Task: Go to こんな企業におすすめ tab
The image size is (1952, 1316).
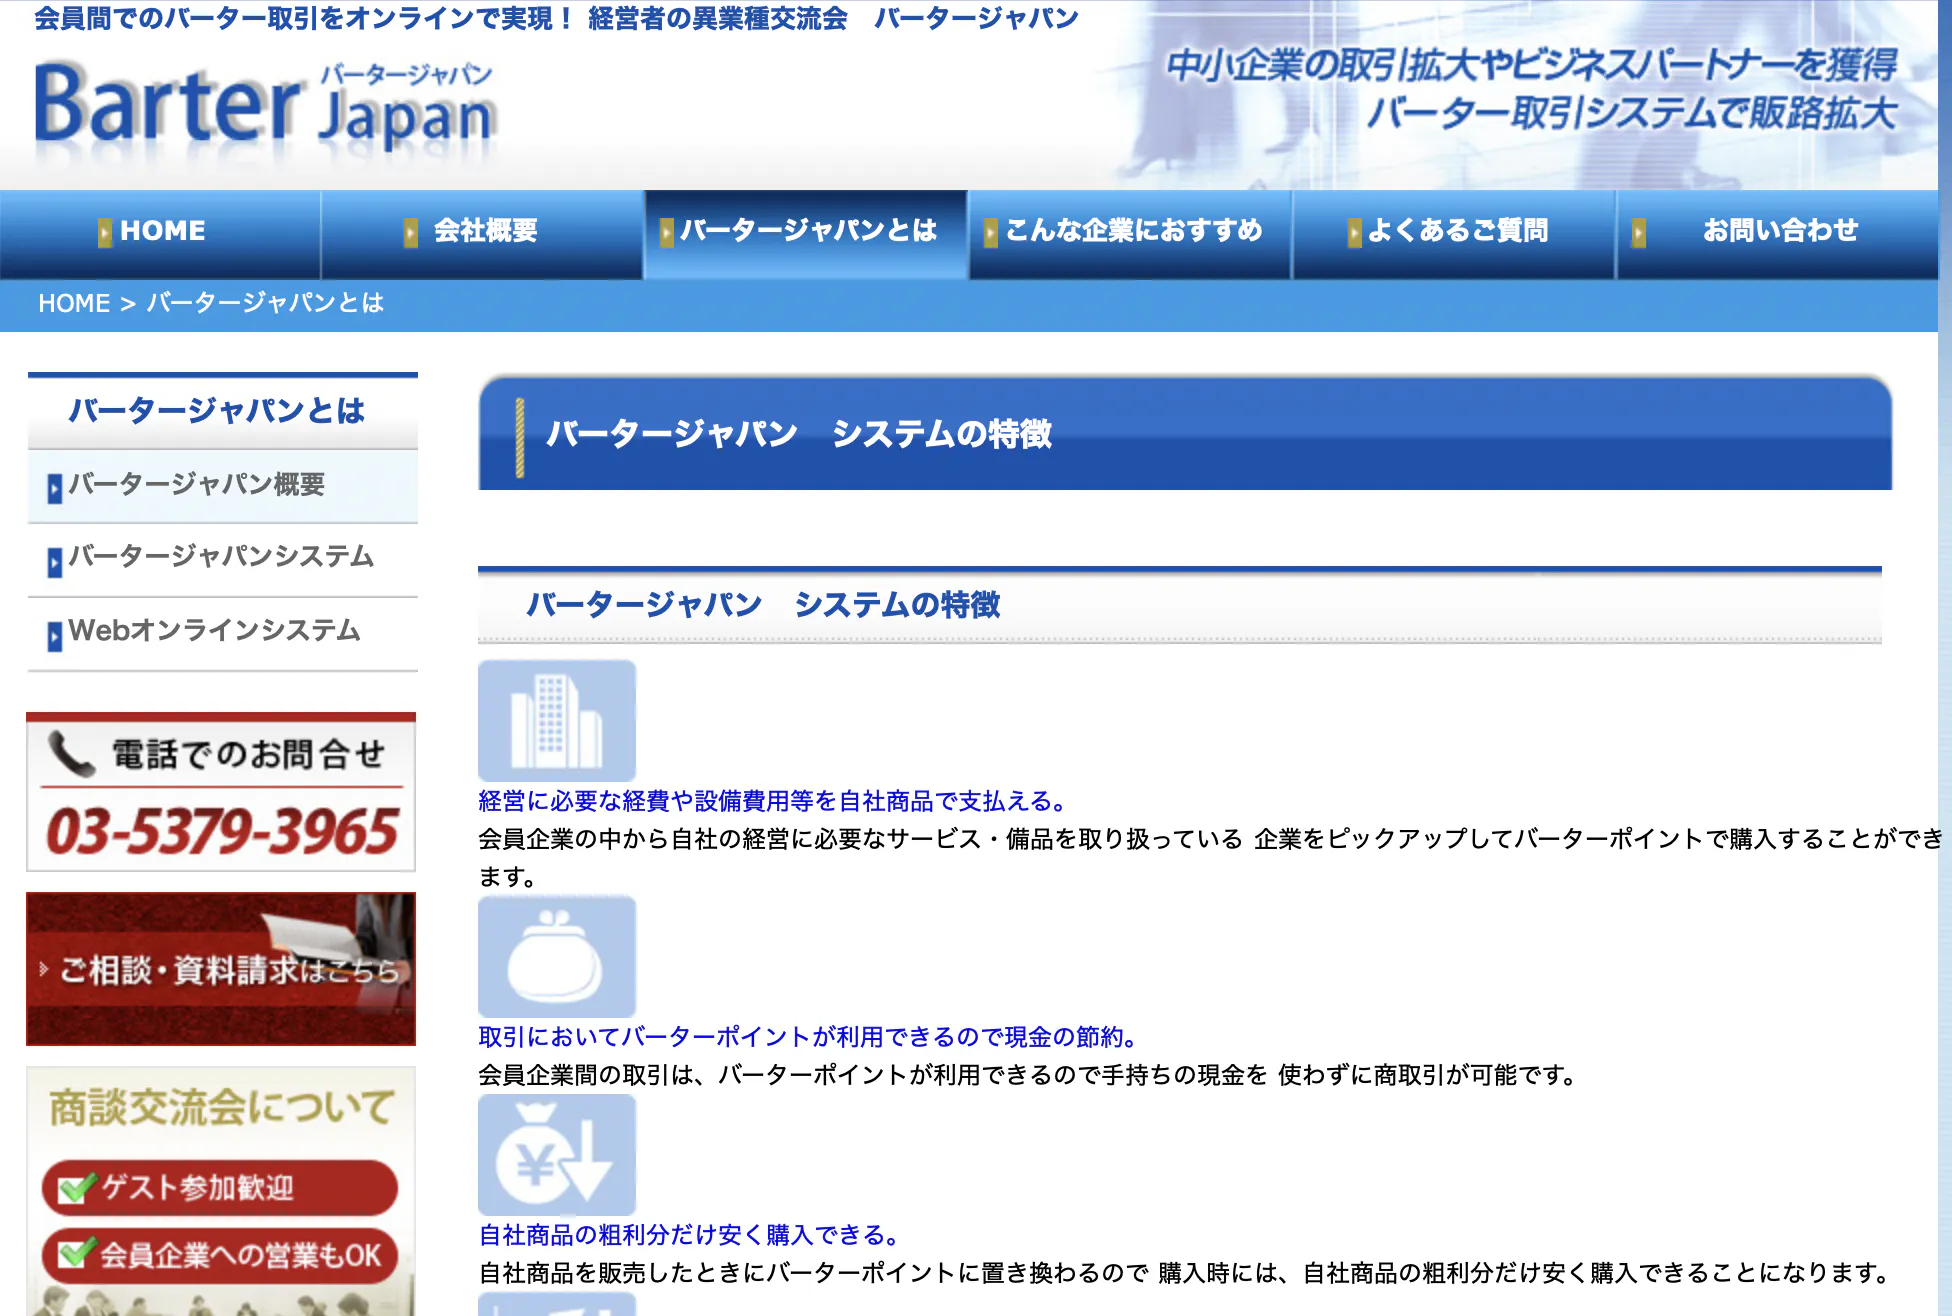Action: (x=1131, y=231)
